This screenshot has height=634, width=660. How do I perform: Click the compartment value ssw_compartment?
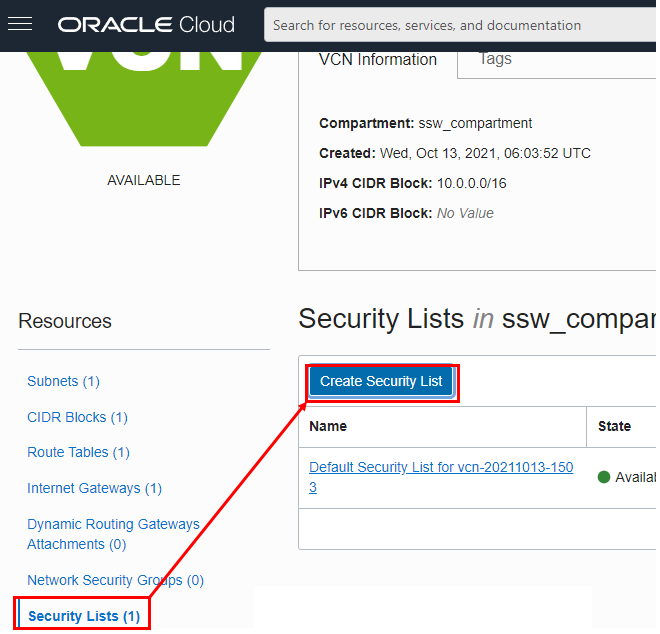pyautogui.click(x=475, y=124)
